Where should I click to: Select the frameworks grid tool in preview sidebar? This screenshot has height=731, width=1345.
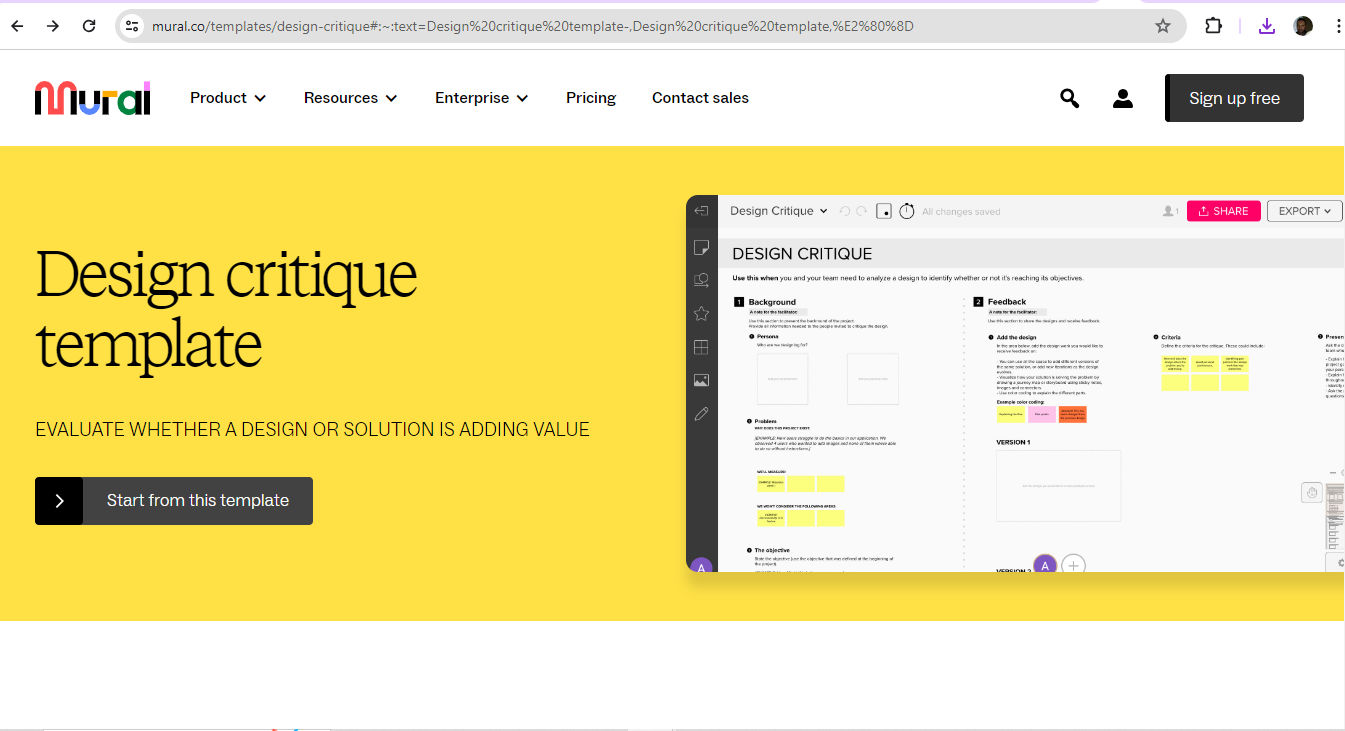point(701,347)
